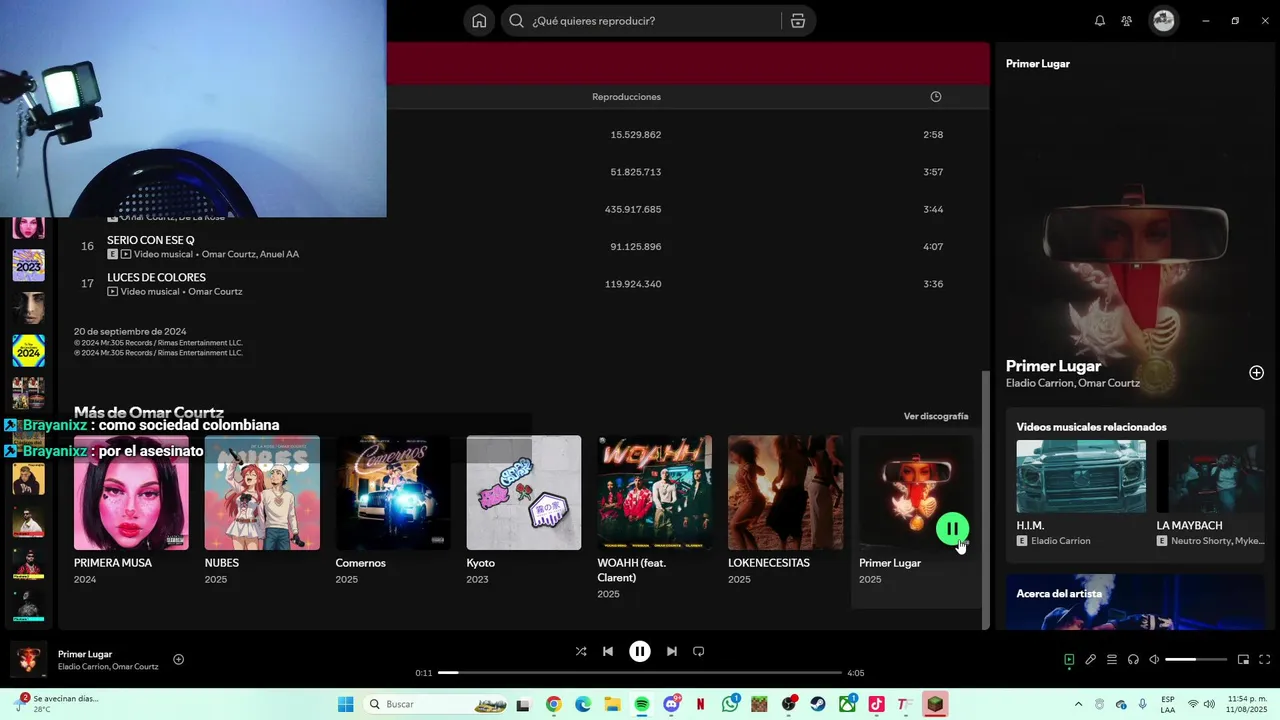Open NUBES album cover
Viewport: 1280px width, 720px height.
[x=262, y=492]
